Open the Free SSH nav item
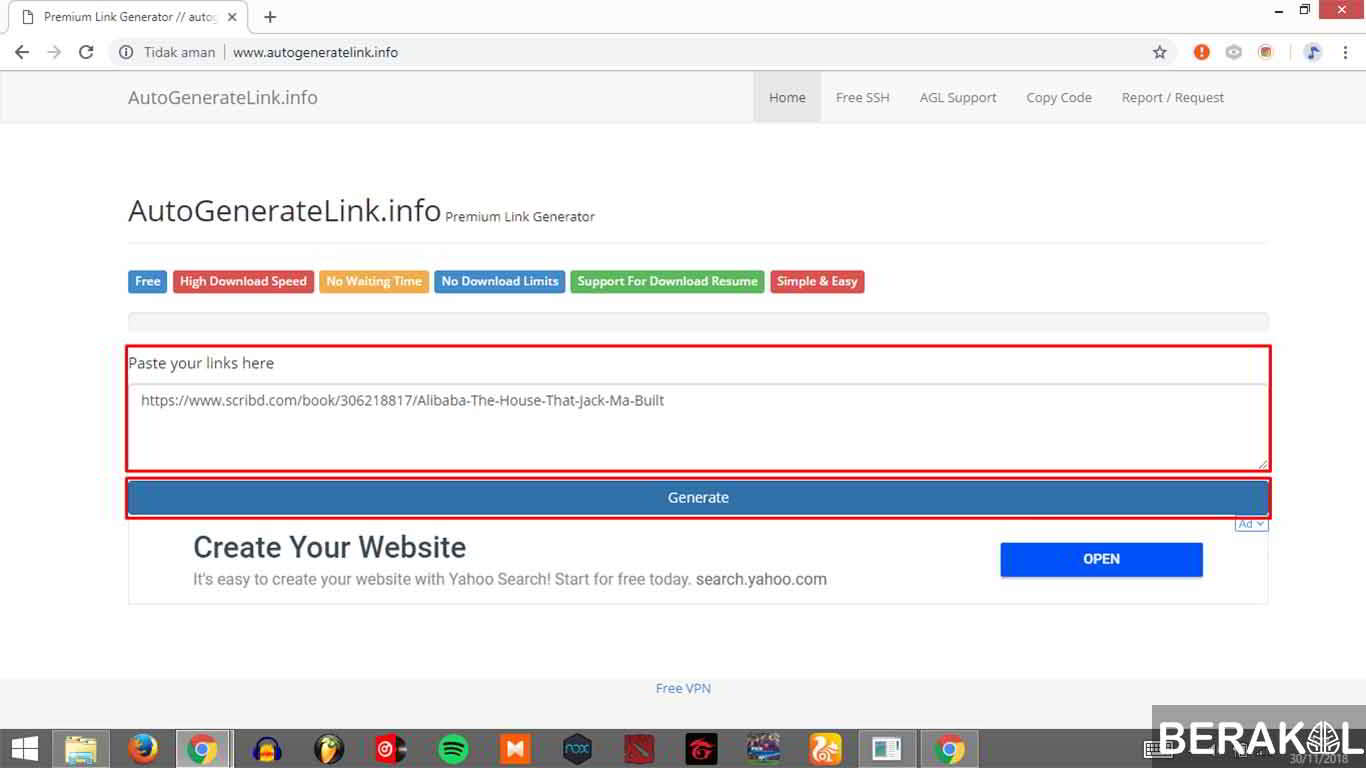 (862, 97)
